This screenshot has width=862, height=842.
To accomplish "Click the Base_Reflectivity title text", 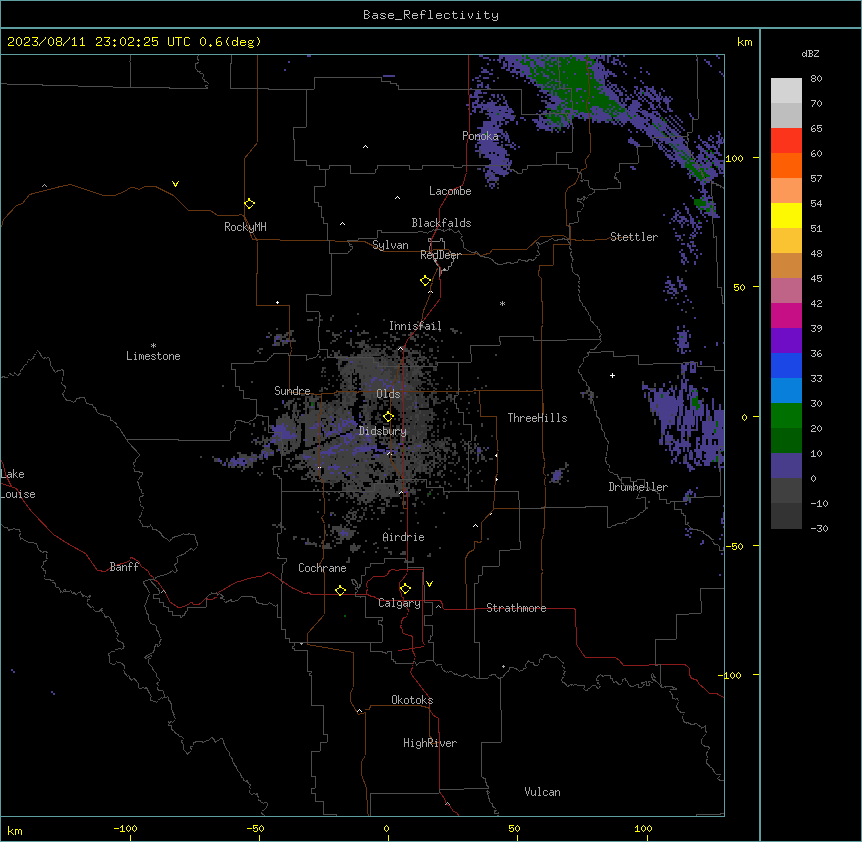I will tap(431, 15).
